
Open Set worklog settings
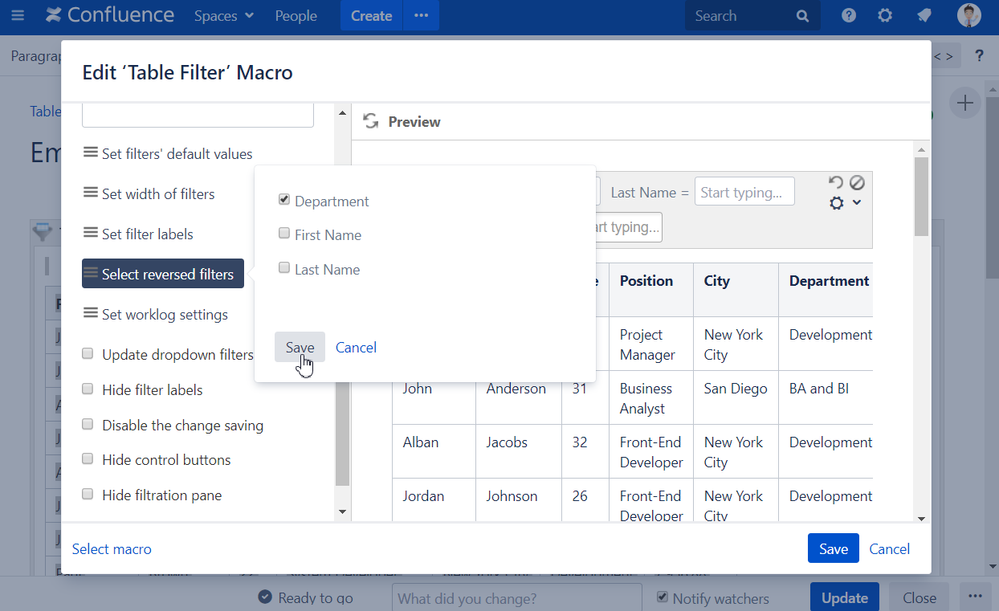pyautogui.click(x=155, y=314)
